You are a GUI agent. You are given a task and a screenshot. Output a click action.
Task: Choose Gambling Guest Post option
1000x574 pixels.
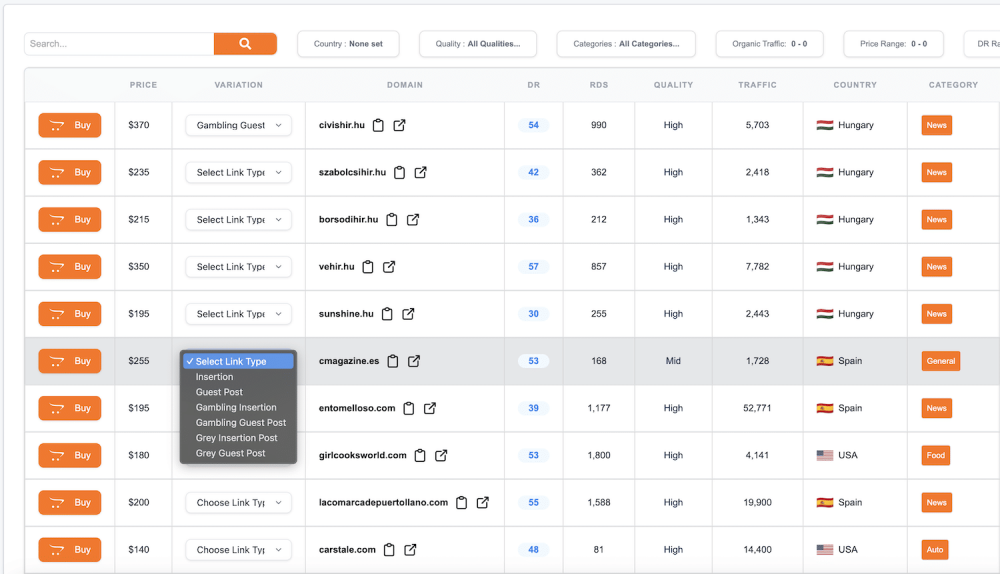pos(241,423)
